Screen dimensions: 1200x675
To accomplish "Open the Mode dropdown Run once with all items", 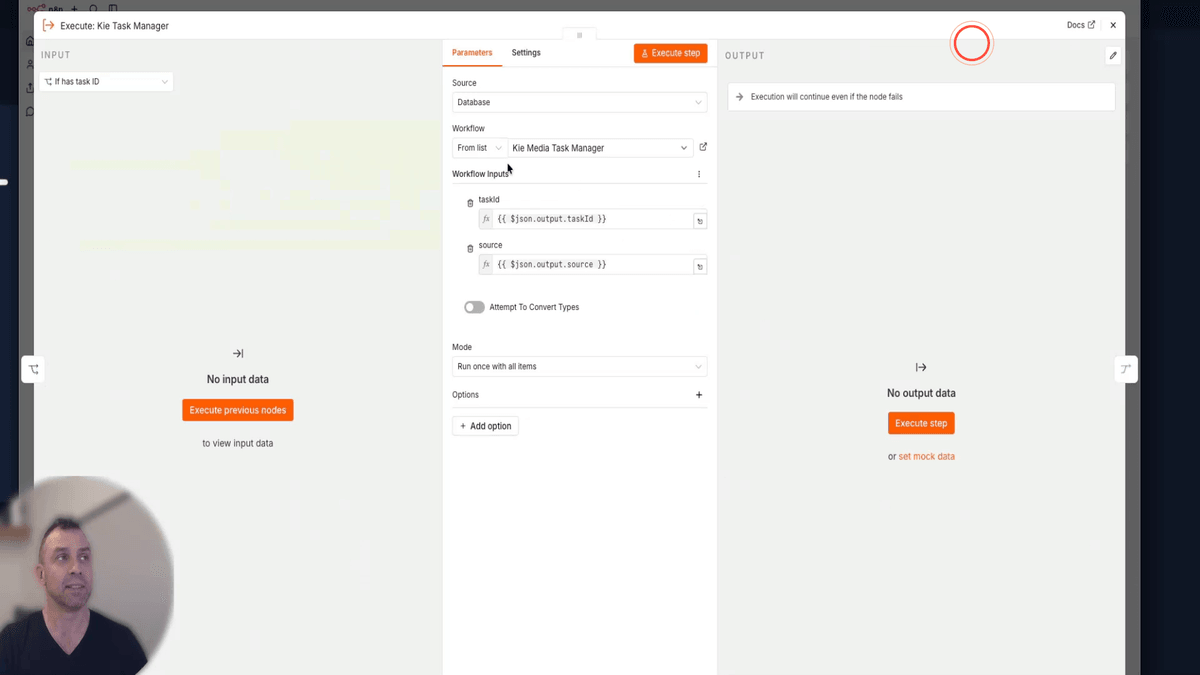I will coord(579,367).
